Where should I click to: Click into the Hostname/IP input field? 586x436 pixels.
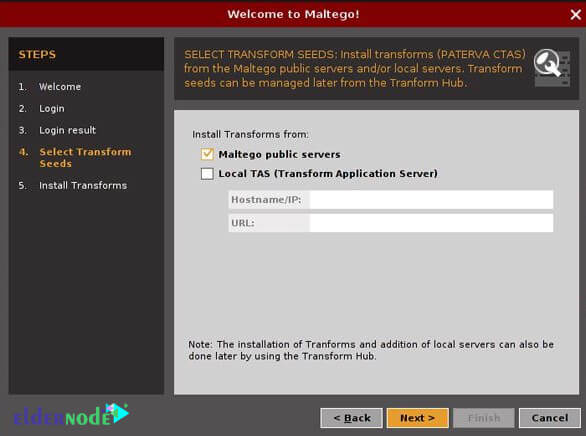click(x=431, y=200)
